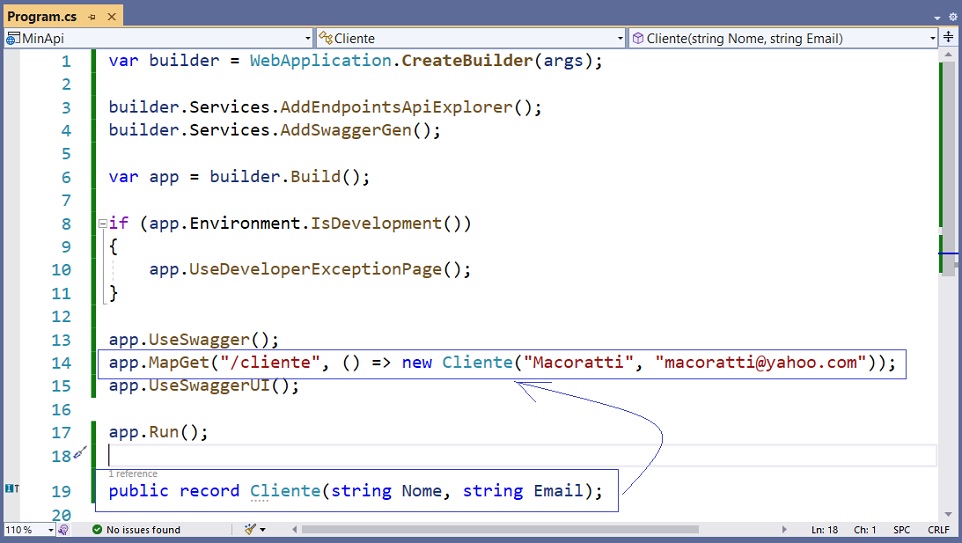This screenshot has width=962, height=543.
Task: Click MapGet on line 14
Action: (x=179, y=363)
